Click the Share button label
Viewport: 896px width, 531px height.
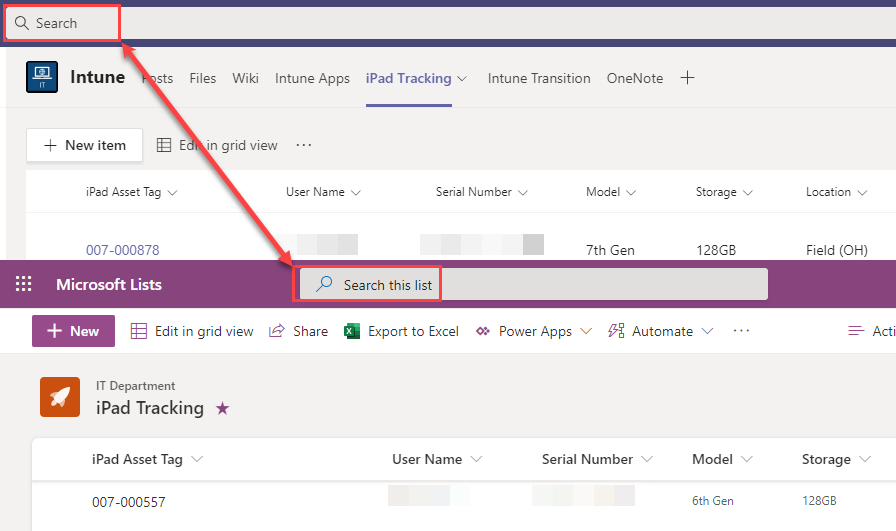click(310, 332)
